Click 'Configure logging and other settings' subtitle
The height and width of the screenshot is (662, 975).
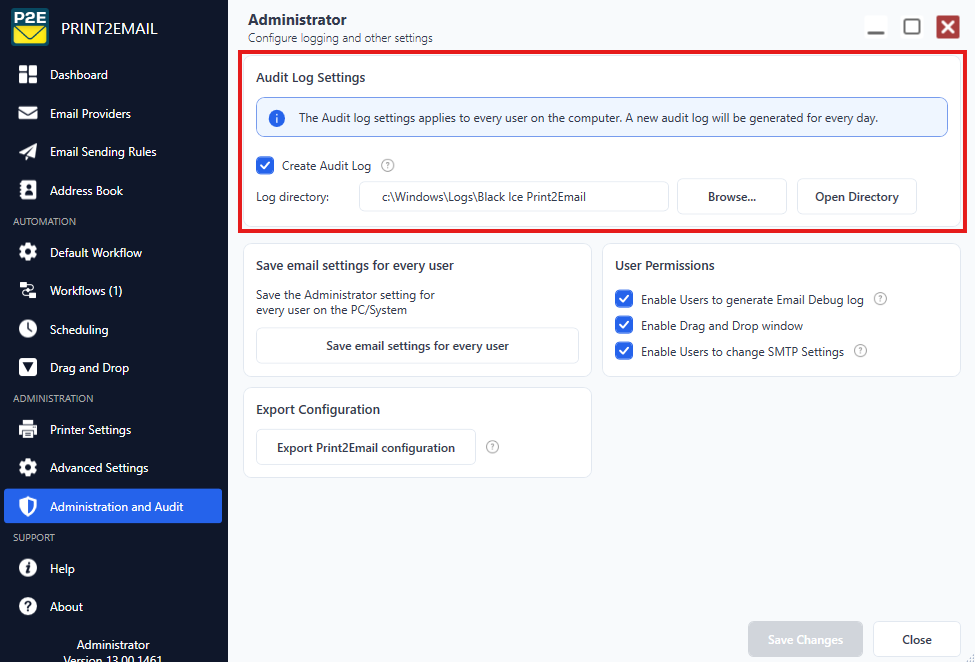coord(340,38)
